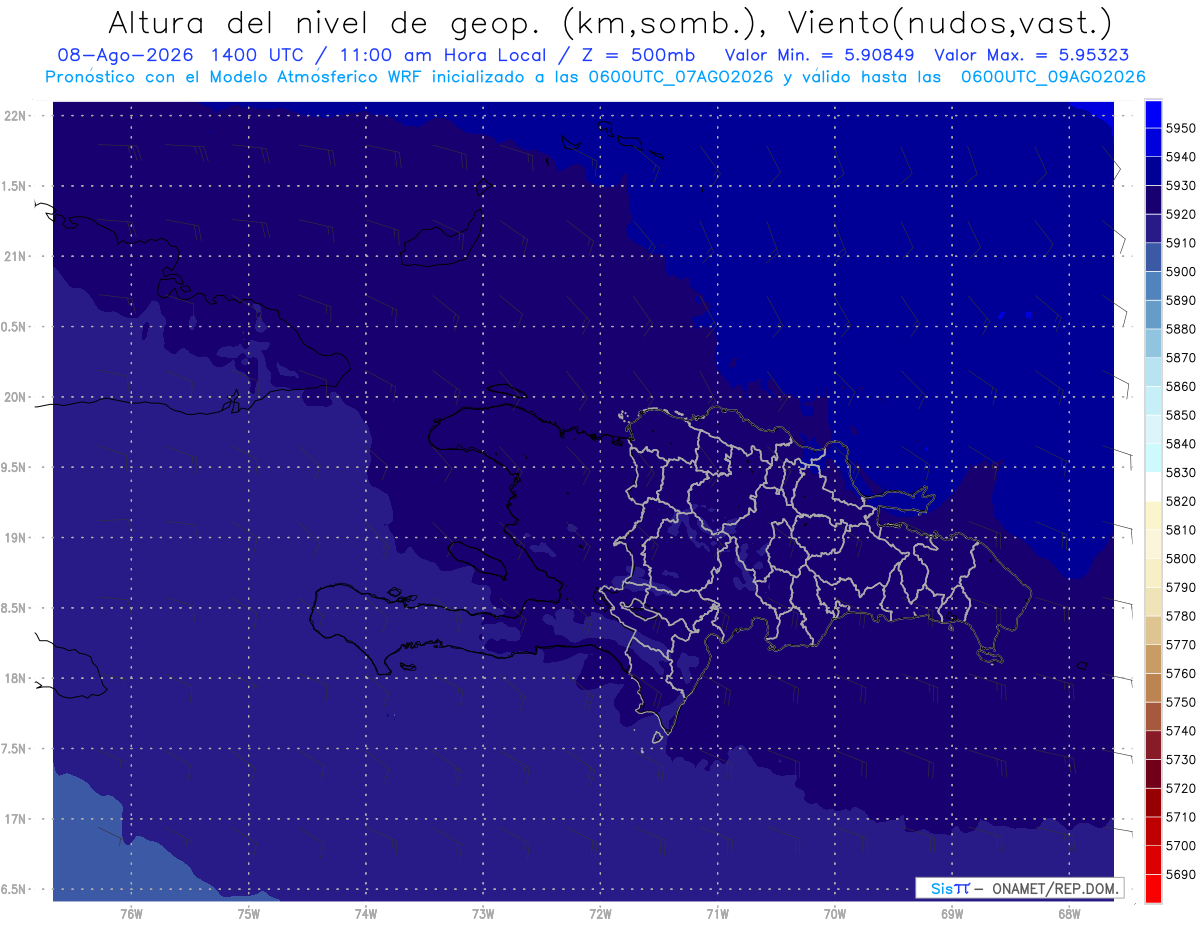Screen dimensions: 1200x927
Task: Click the "5690" color scale label
Action: [x=1180, y=875]
